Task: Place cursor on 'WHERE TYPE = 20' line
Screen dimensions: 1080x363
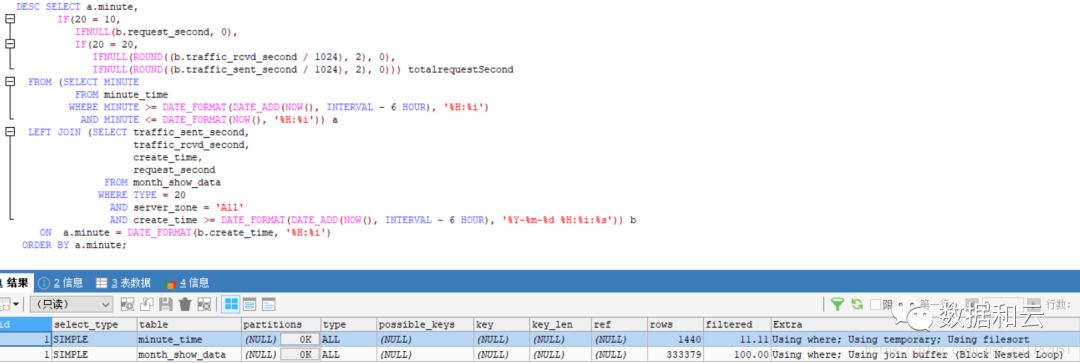Action: (141, 195)
